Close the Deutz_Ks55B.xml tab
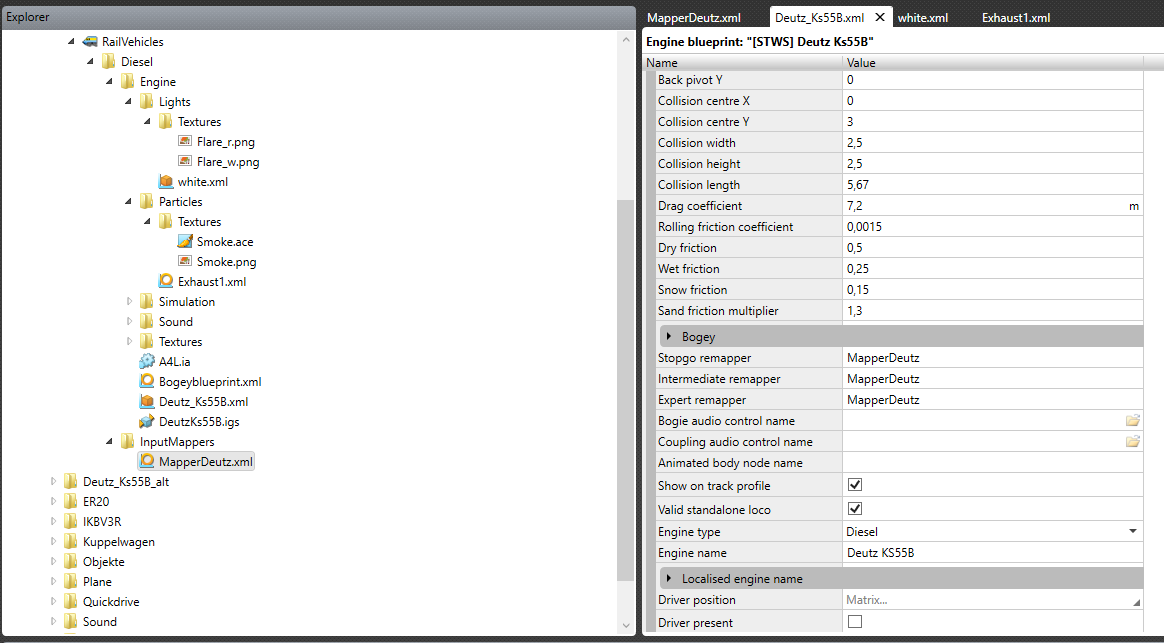Viewport: 1164px width, 643px height. click(x=880, y=17)
